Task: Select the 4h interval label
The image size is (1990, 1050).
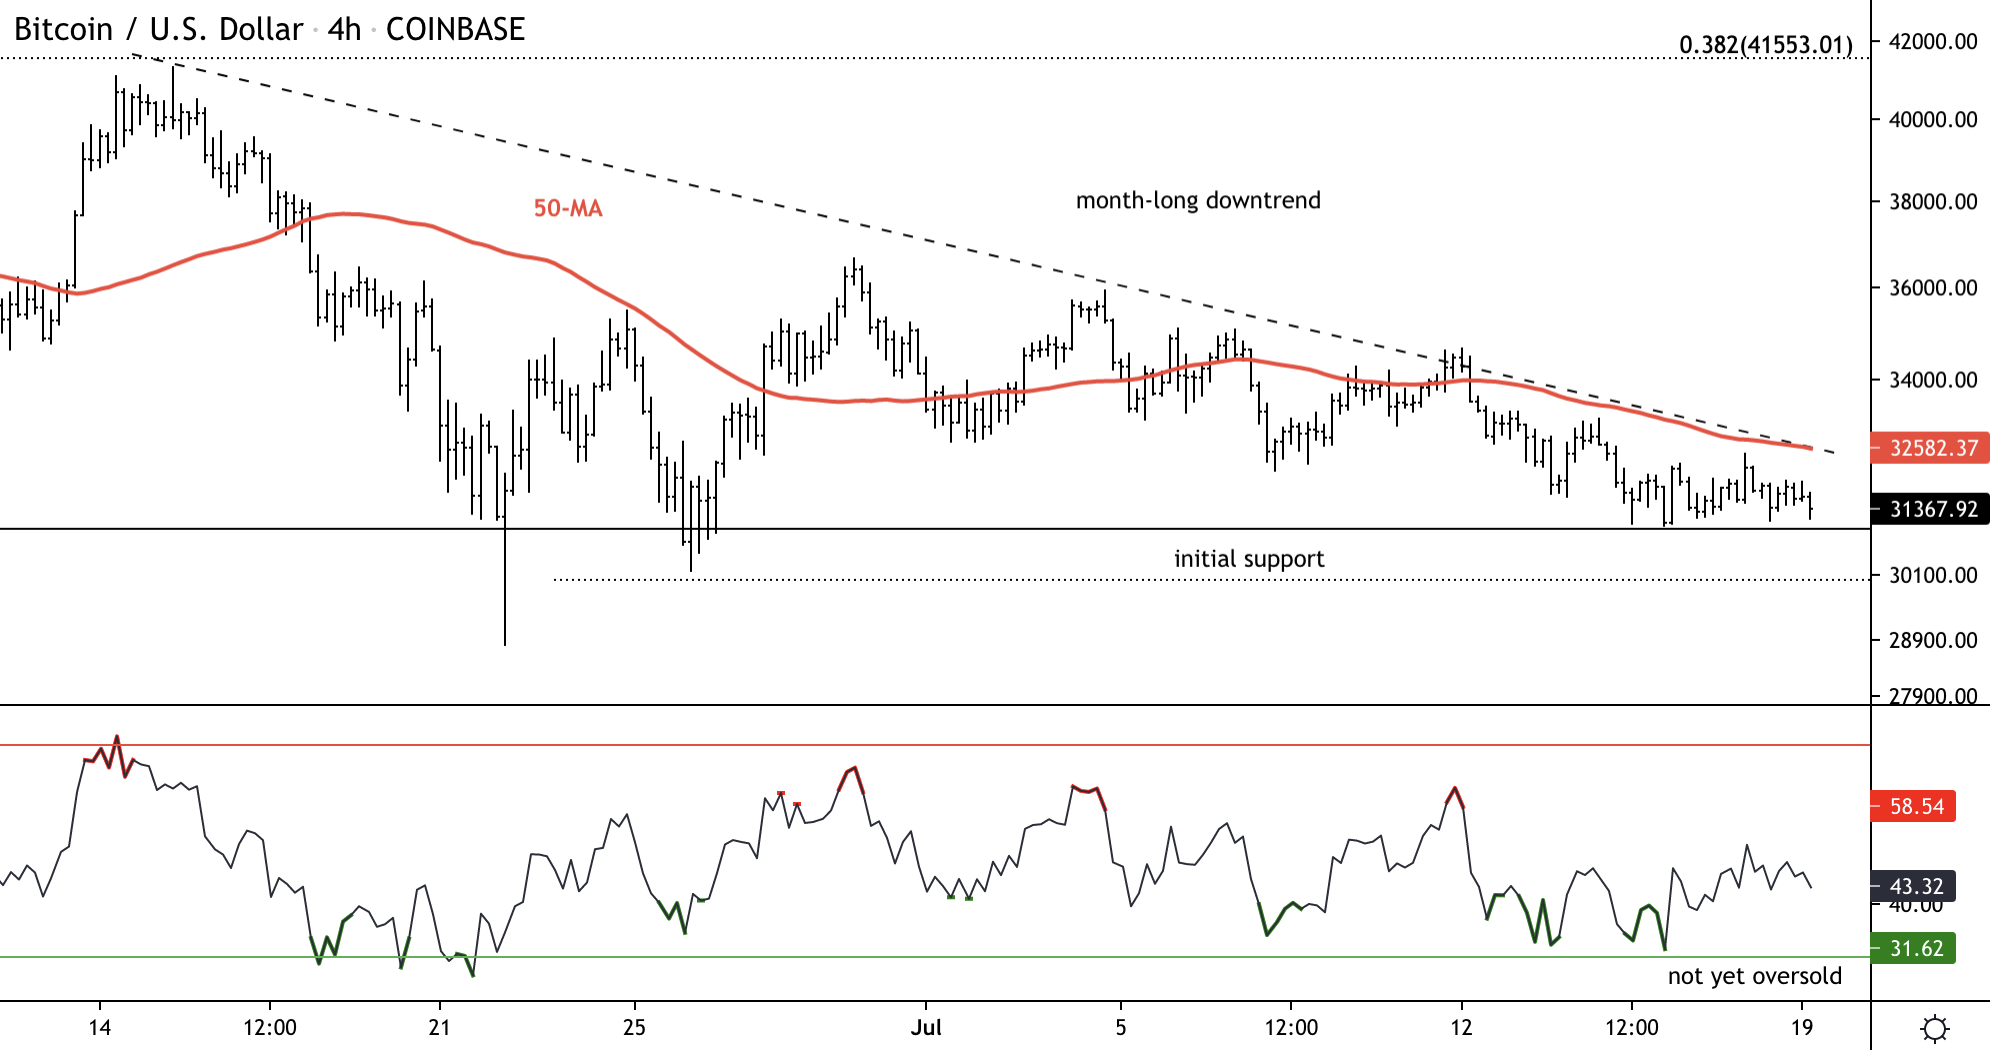Action: (x=344, y=29)
